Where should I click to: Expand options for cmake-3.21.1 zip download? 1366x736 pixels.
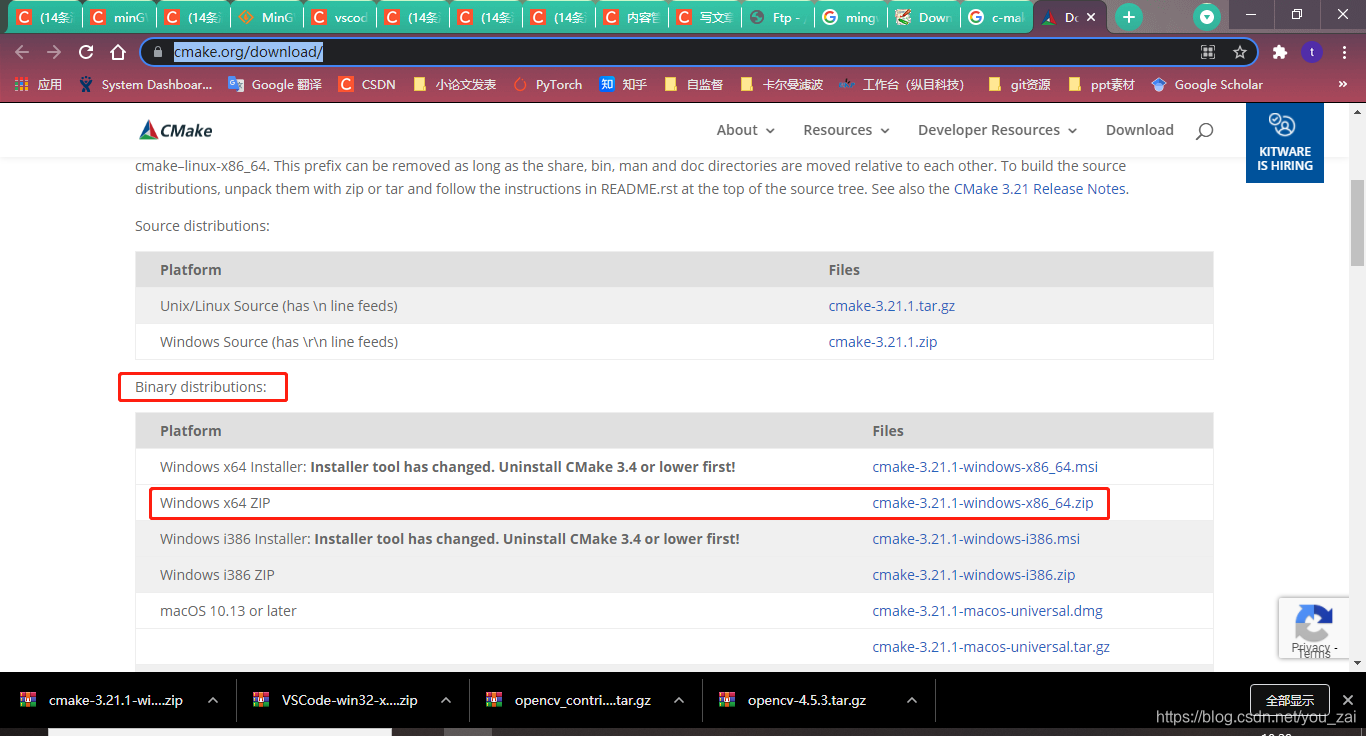pos(213,701)
